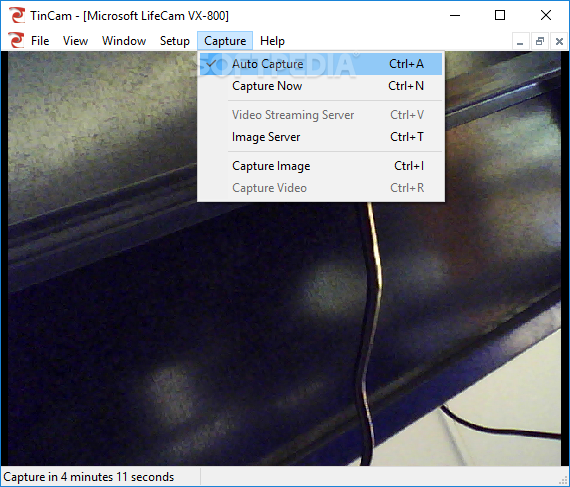Select the Capture Video menu entry

[321, 188]
